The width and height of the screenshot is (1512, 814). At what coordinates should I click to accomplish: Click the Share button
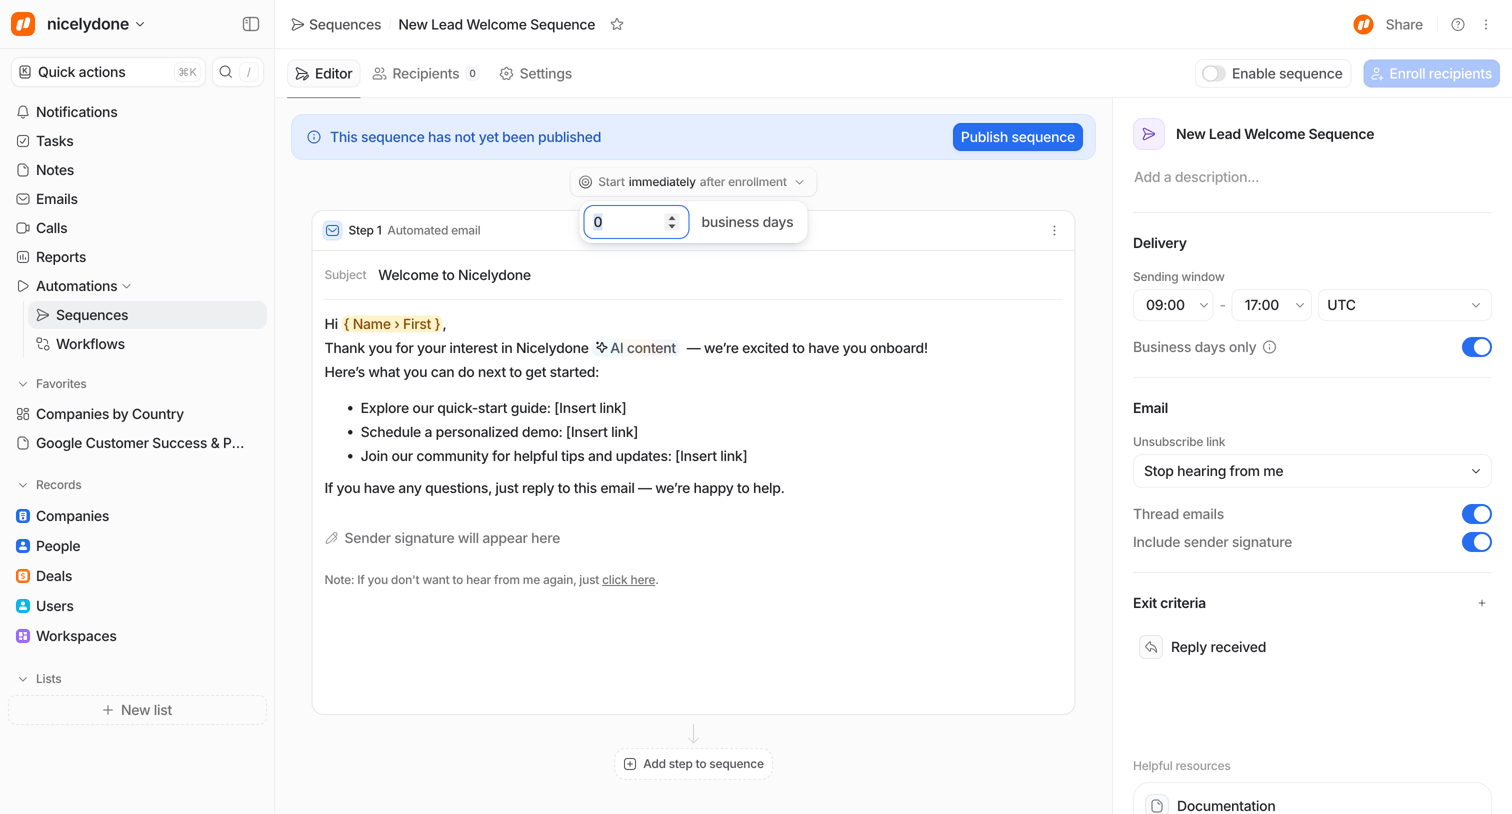pos(1404,25)
